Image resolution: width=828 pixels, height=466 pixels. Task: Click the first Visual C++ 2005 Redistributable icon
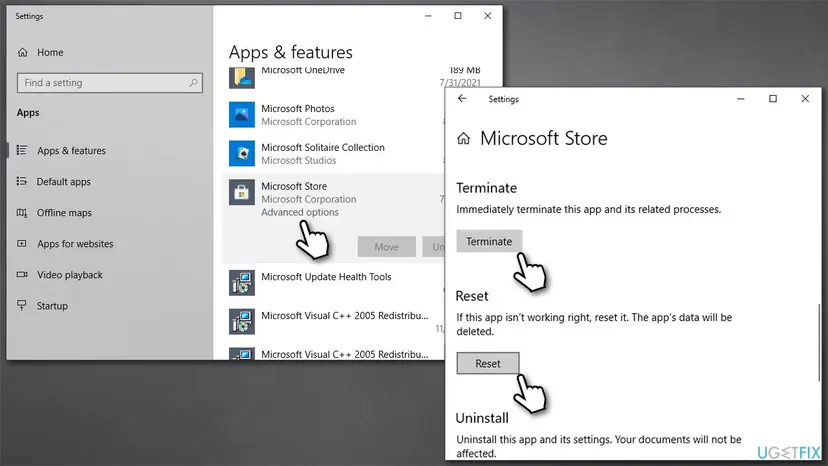[x=242, y=321]
